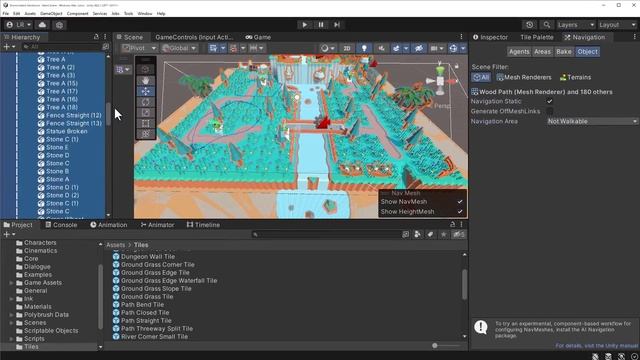The image size is (640, 360).
Task: Select the Transform tool in scene toolbar
Action: pos(145,134)
